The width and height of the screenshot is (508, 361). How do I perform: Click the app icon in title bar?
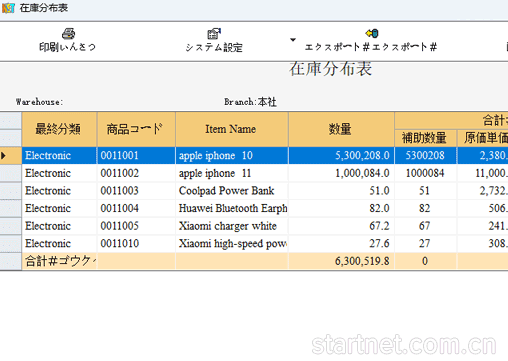pyautogui.click(x=8, y=8)
